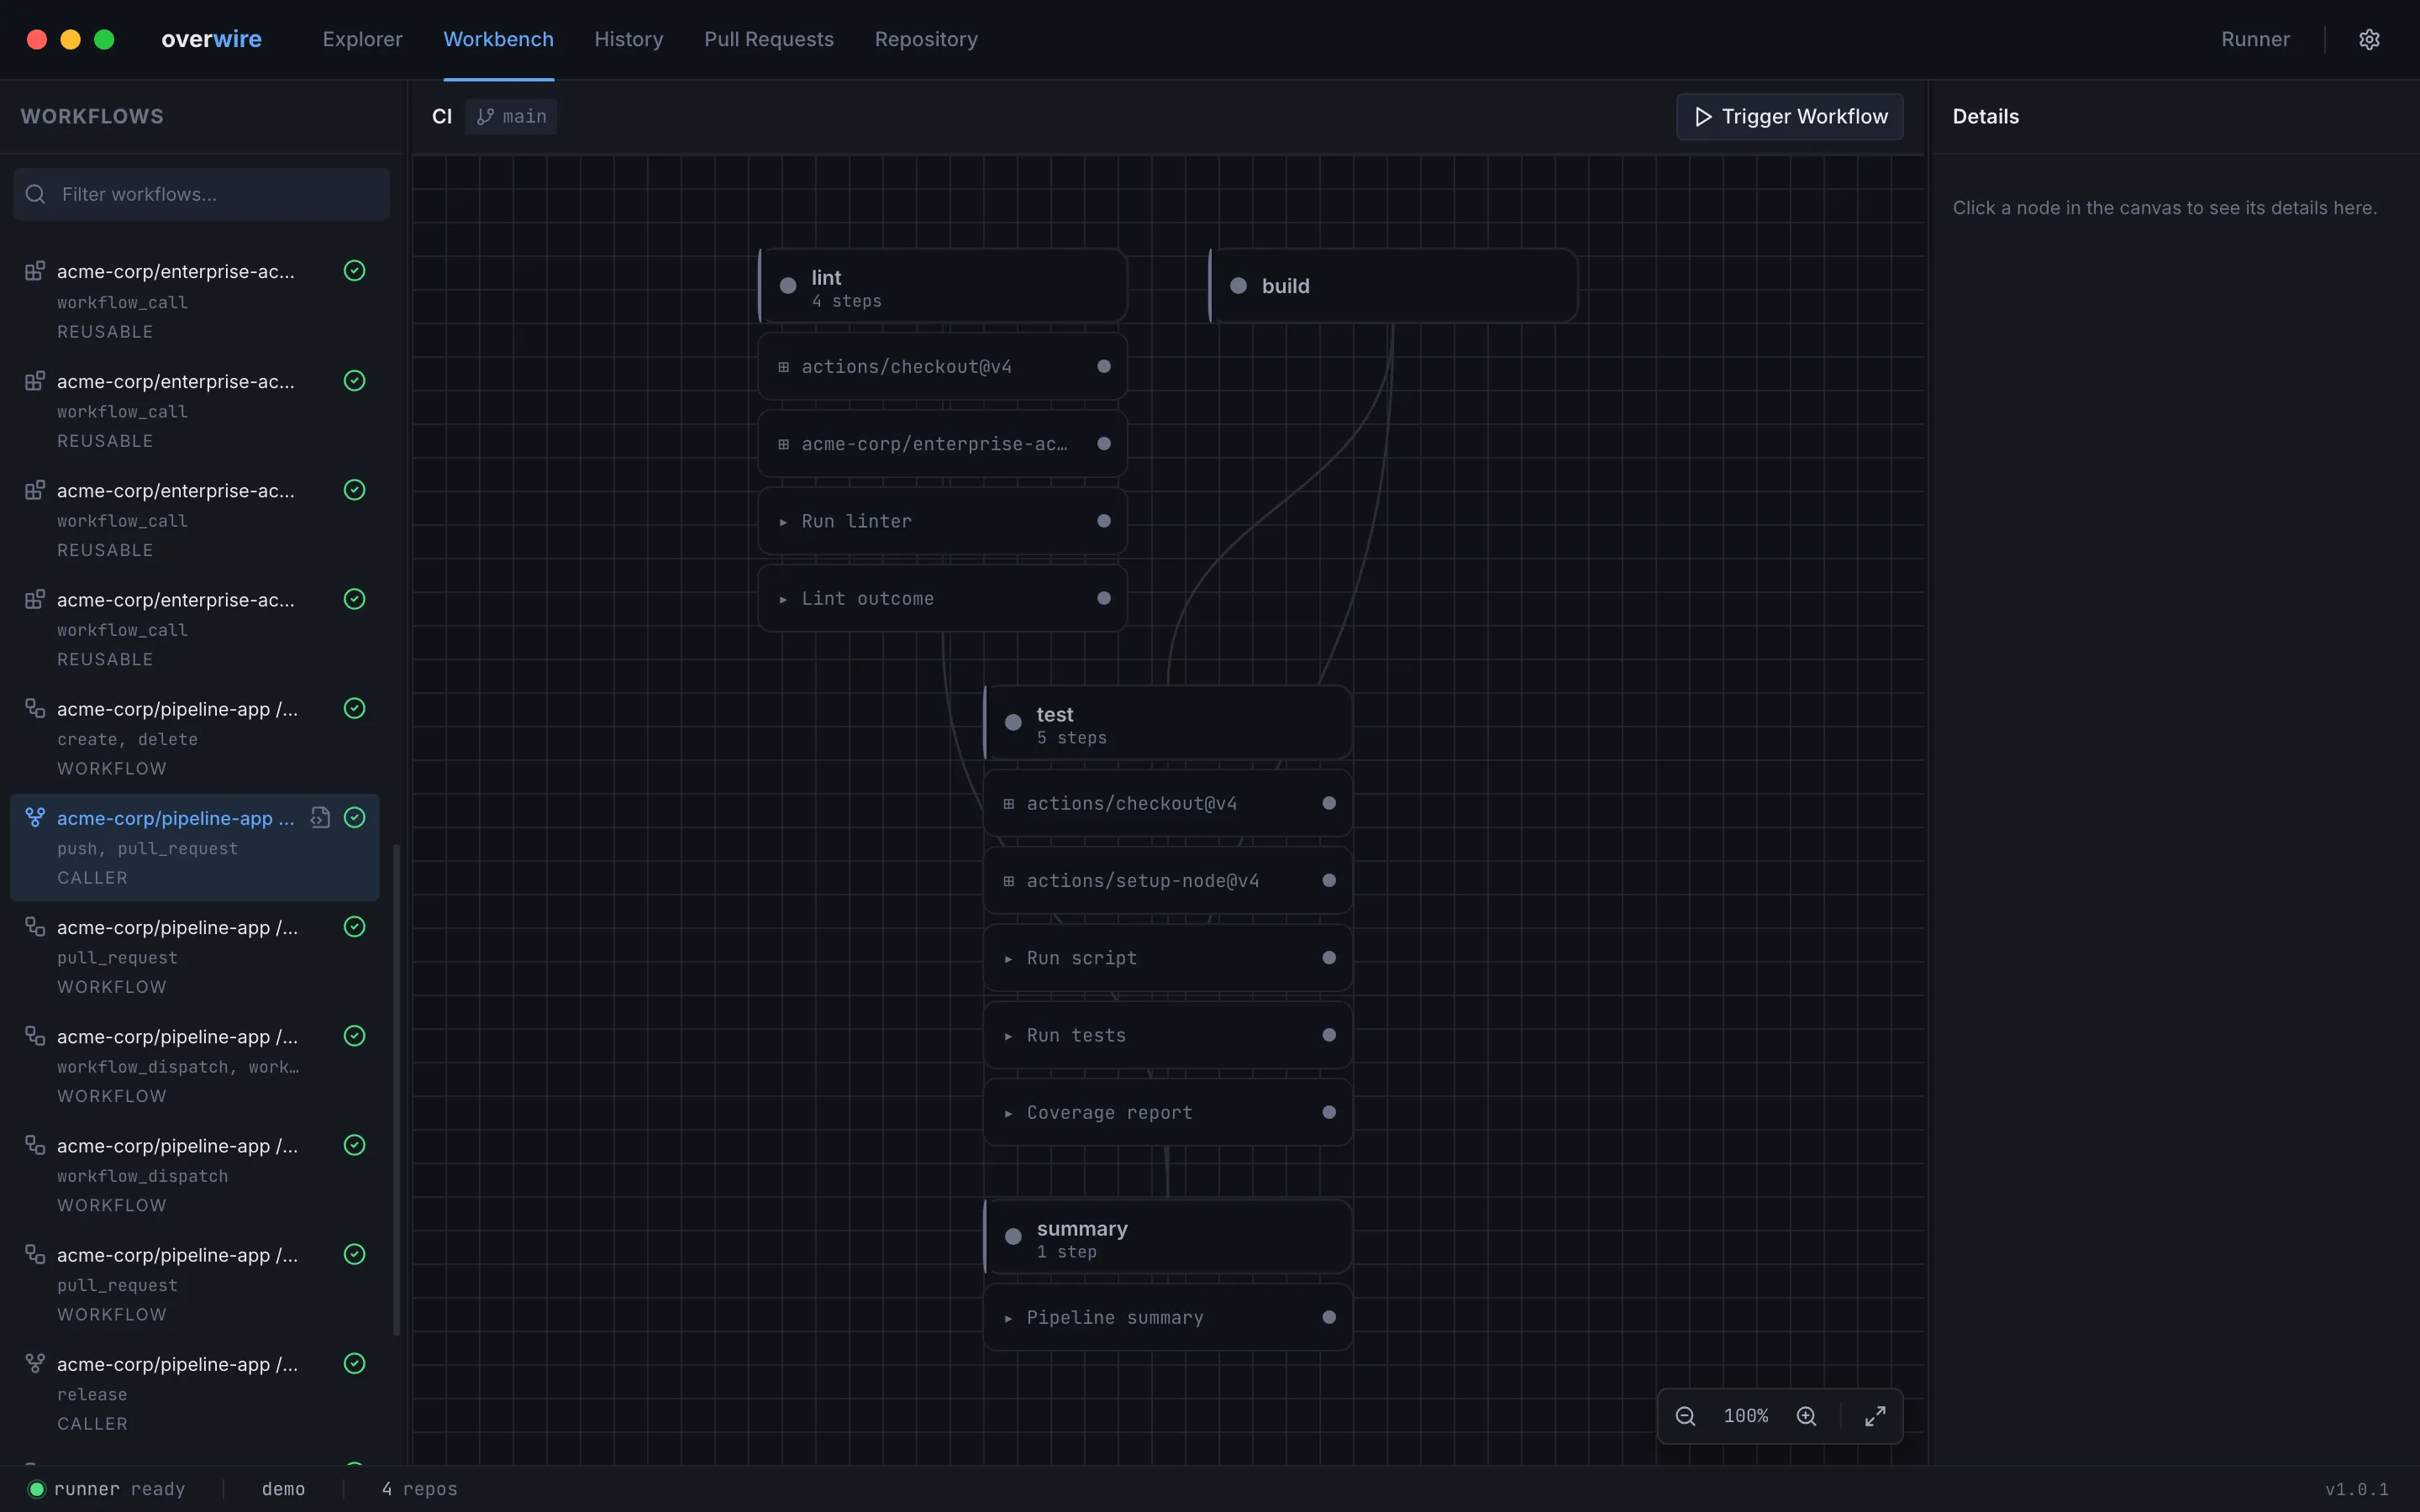Image resolution: width=2420 pixels, height=1512 pixels.
Task: Click the demo label in the status bar
Action: (283, 1489)
